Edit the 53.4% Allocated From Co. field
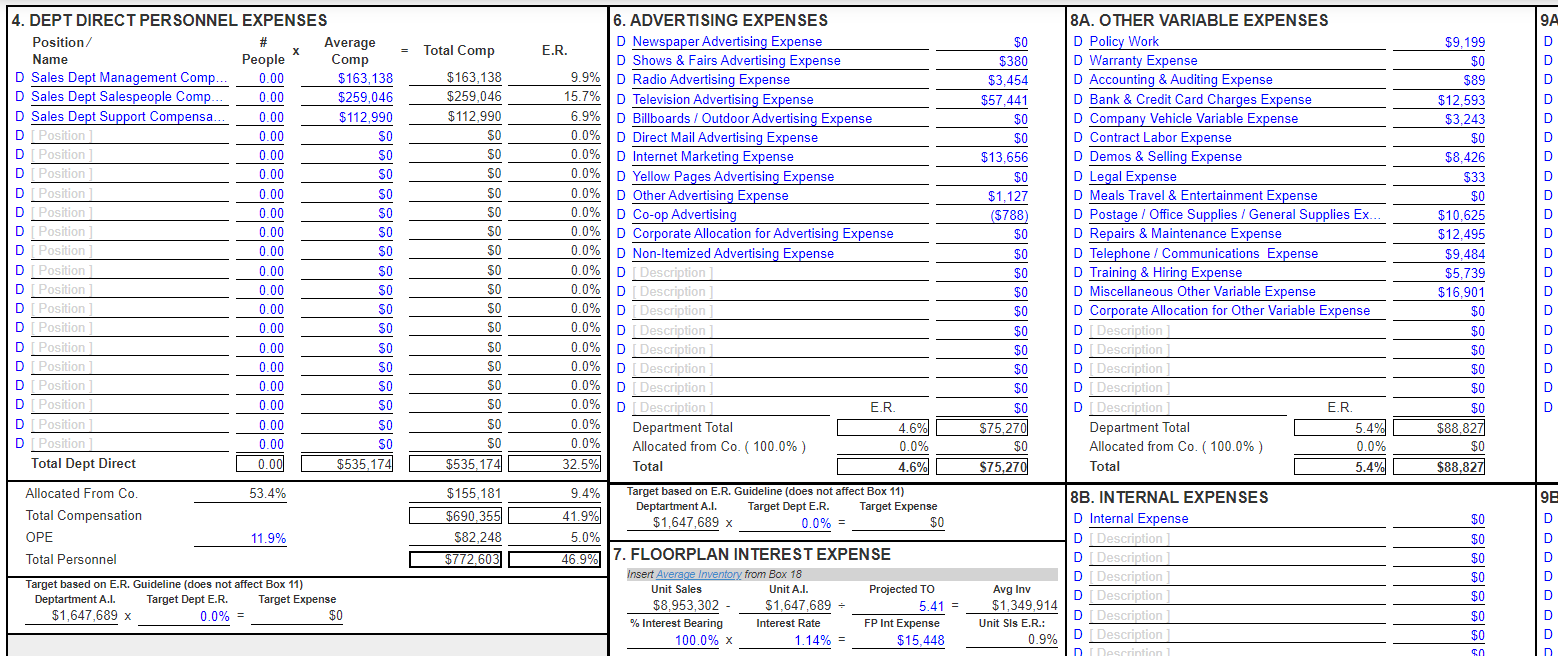Image resolution: width=1558 pixels, height=656 pixels. point(241,493)
